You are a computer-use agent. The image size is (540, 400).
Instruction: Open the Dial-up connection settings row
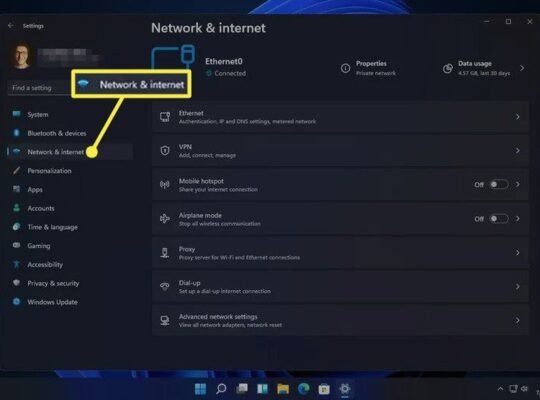pos(340,286)
